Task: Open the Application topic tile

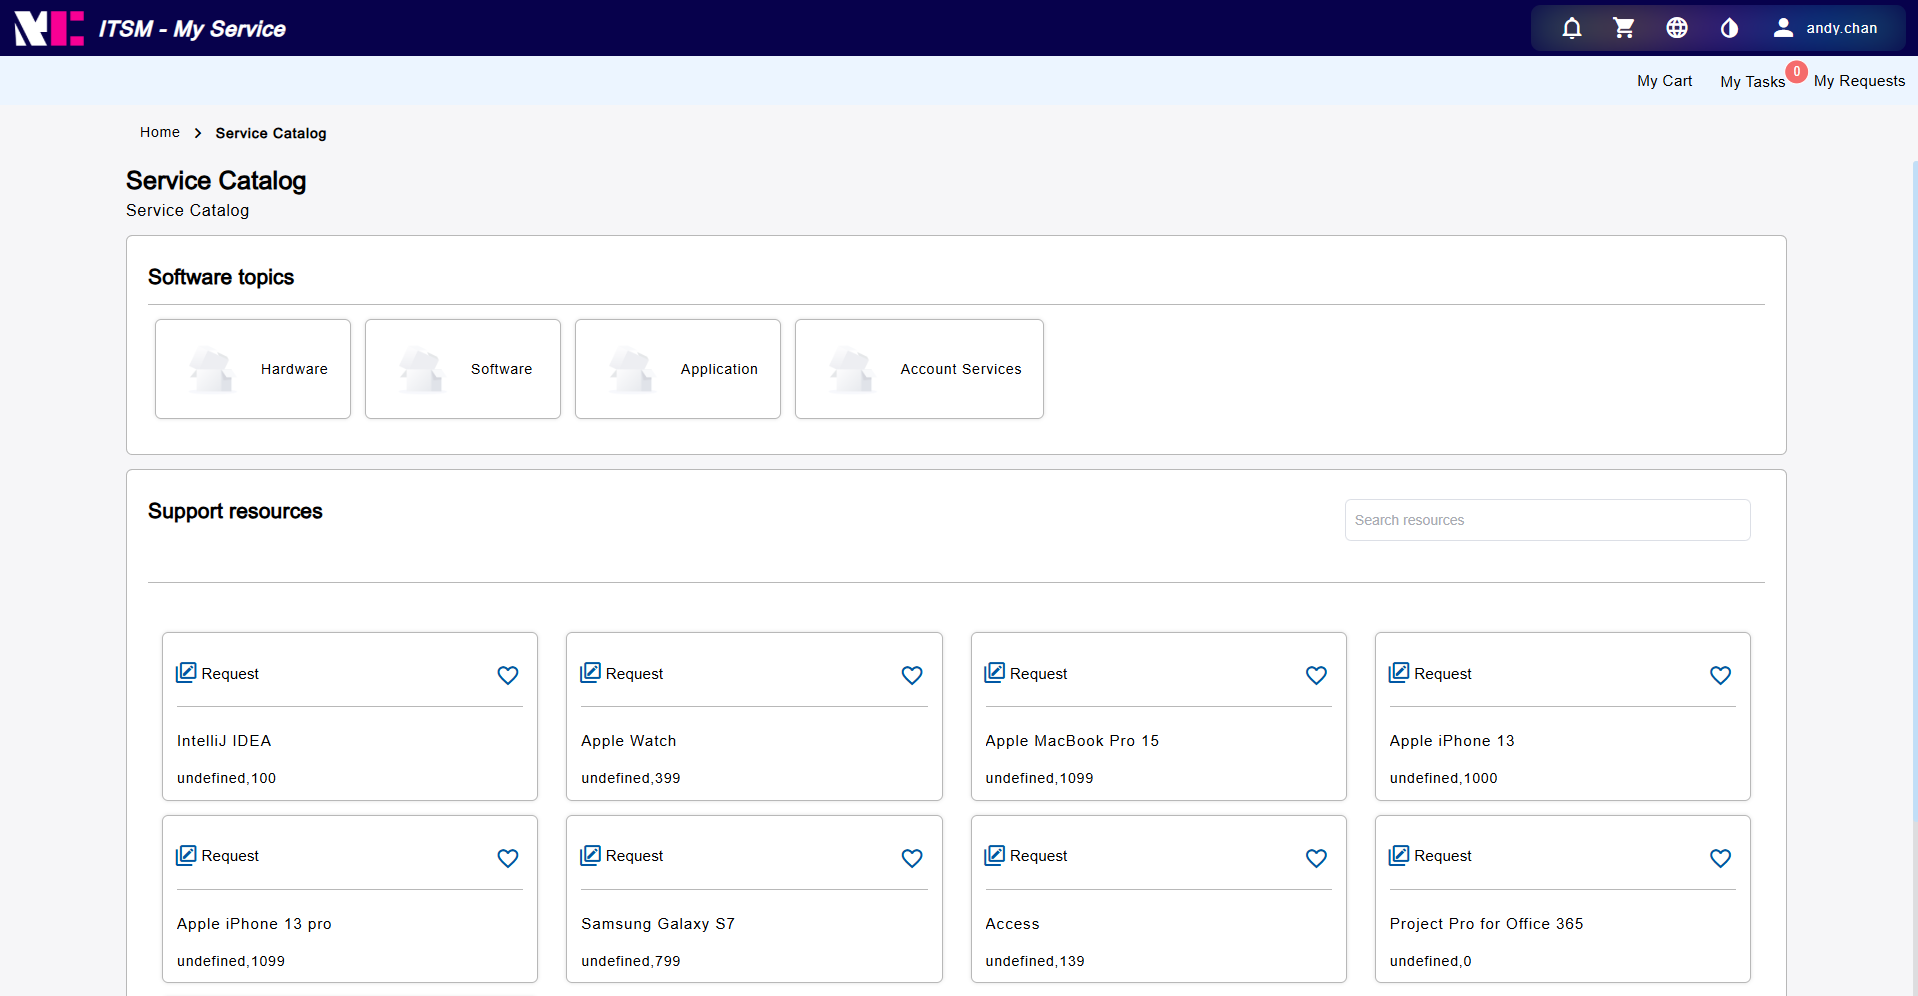Action: [678, 369]
